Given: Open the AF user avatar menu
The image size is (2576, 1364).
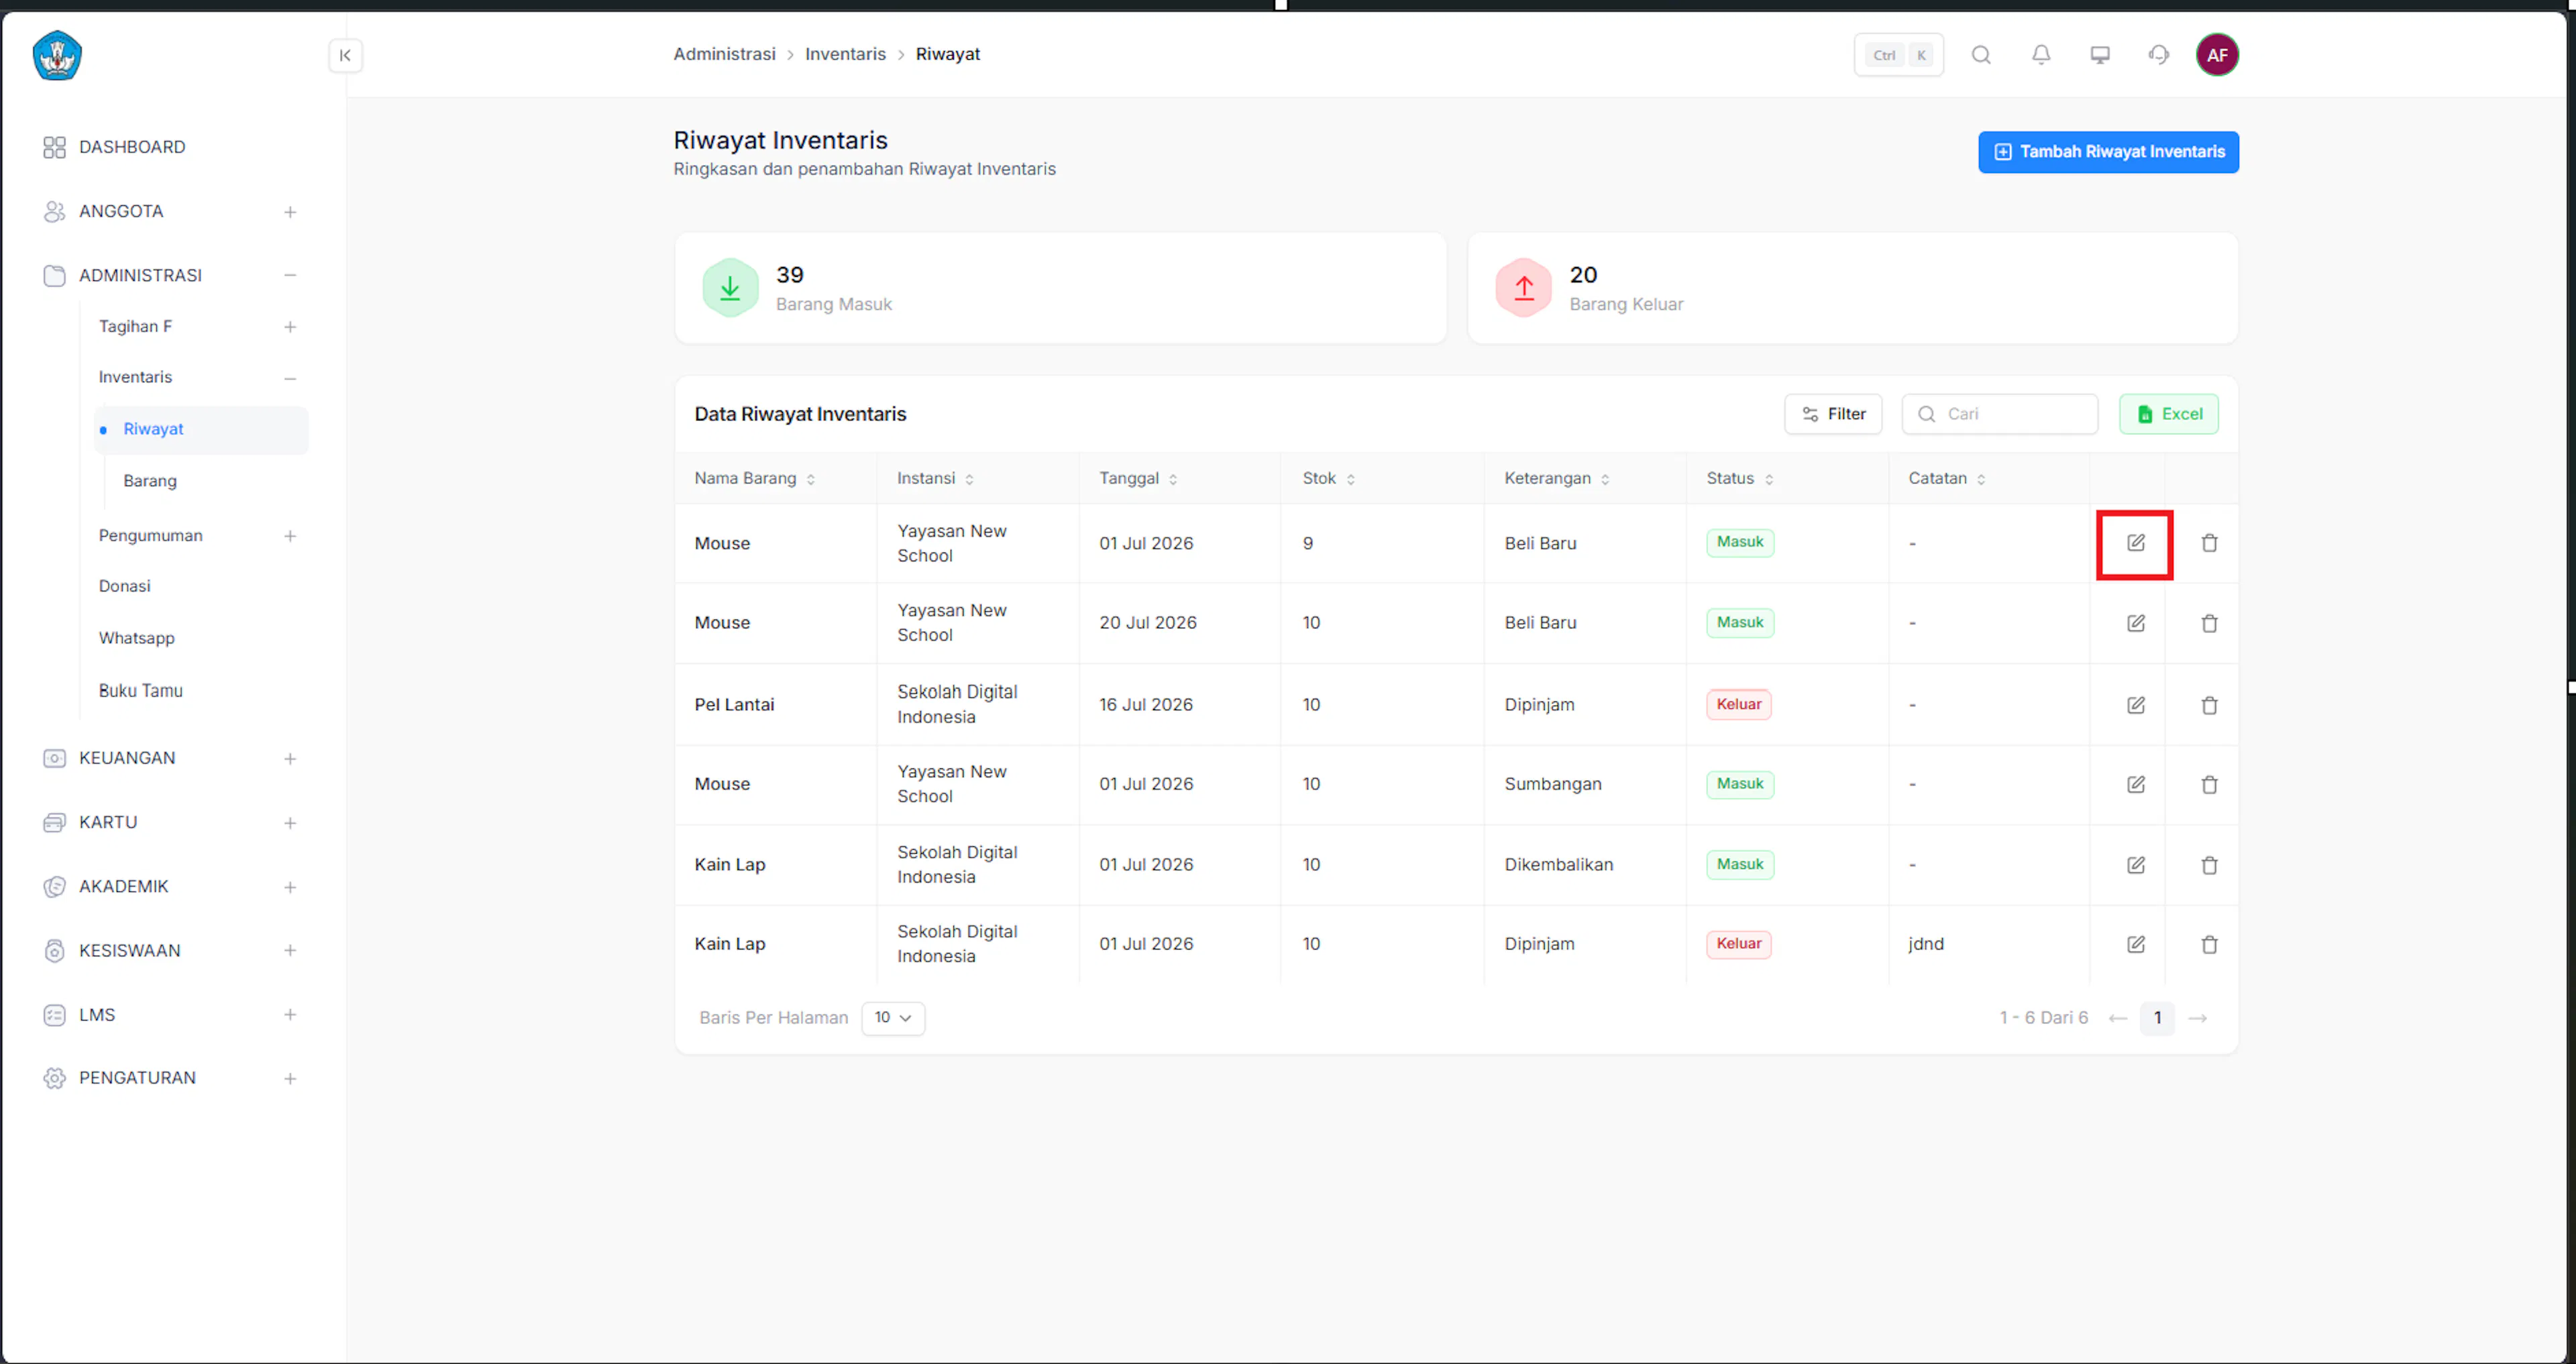Looking at the screenshot, I should pyautogui.click(x=2217, y=55).
